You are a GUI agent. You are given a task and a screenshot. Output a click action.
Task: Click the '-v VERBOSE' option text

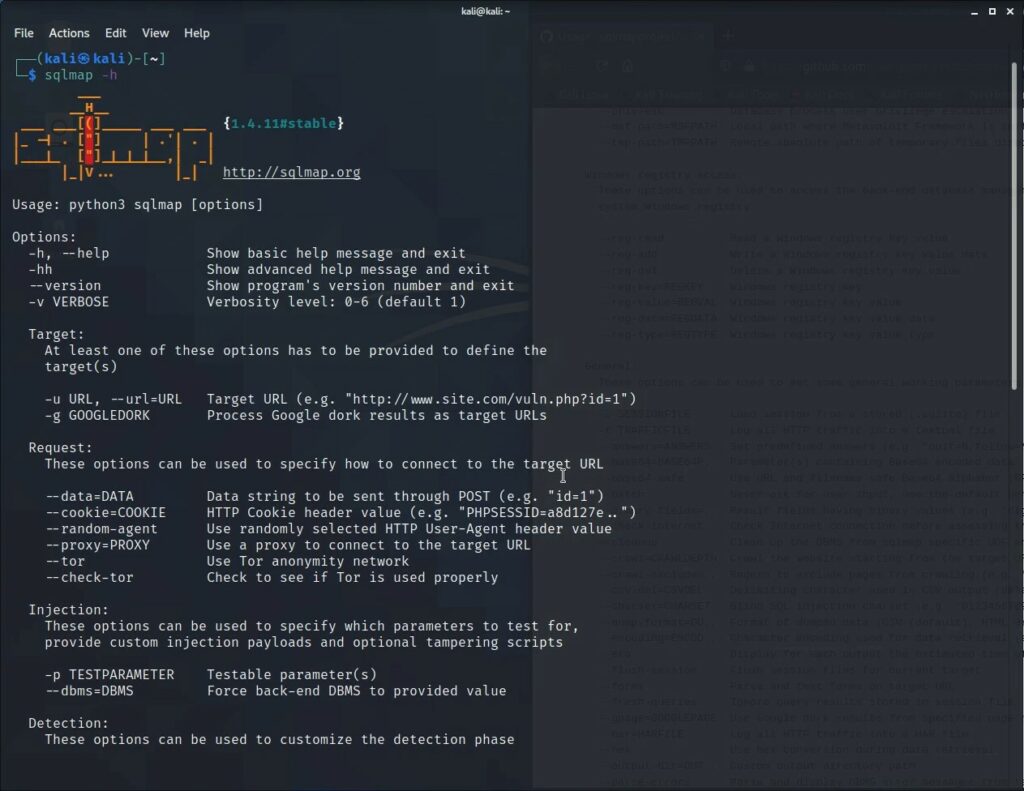coord(69,302)
